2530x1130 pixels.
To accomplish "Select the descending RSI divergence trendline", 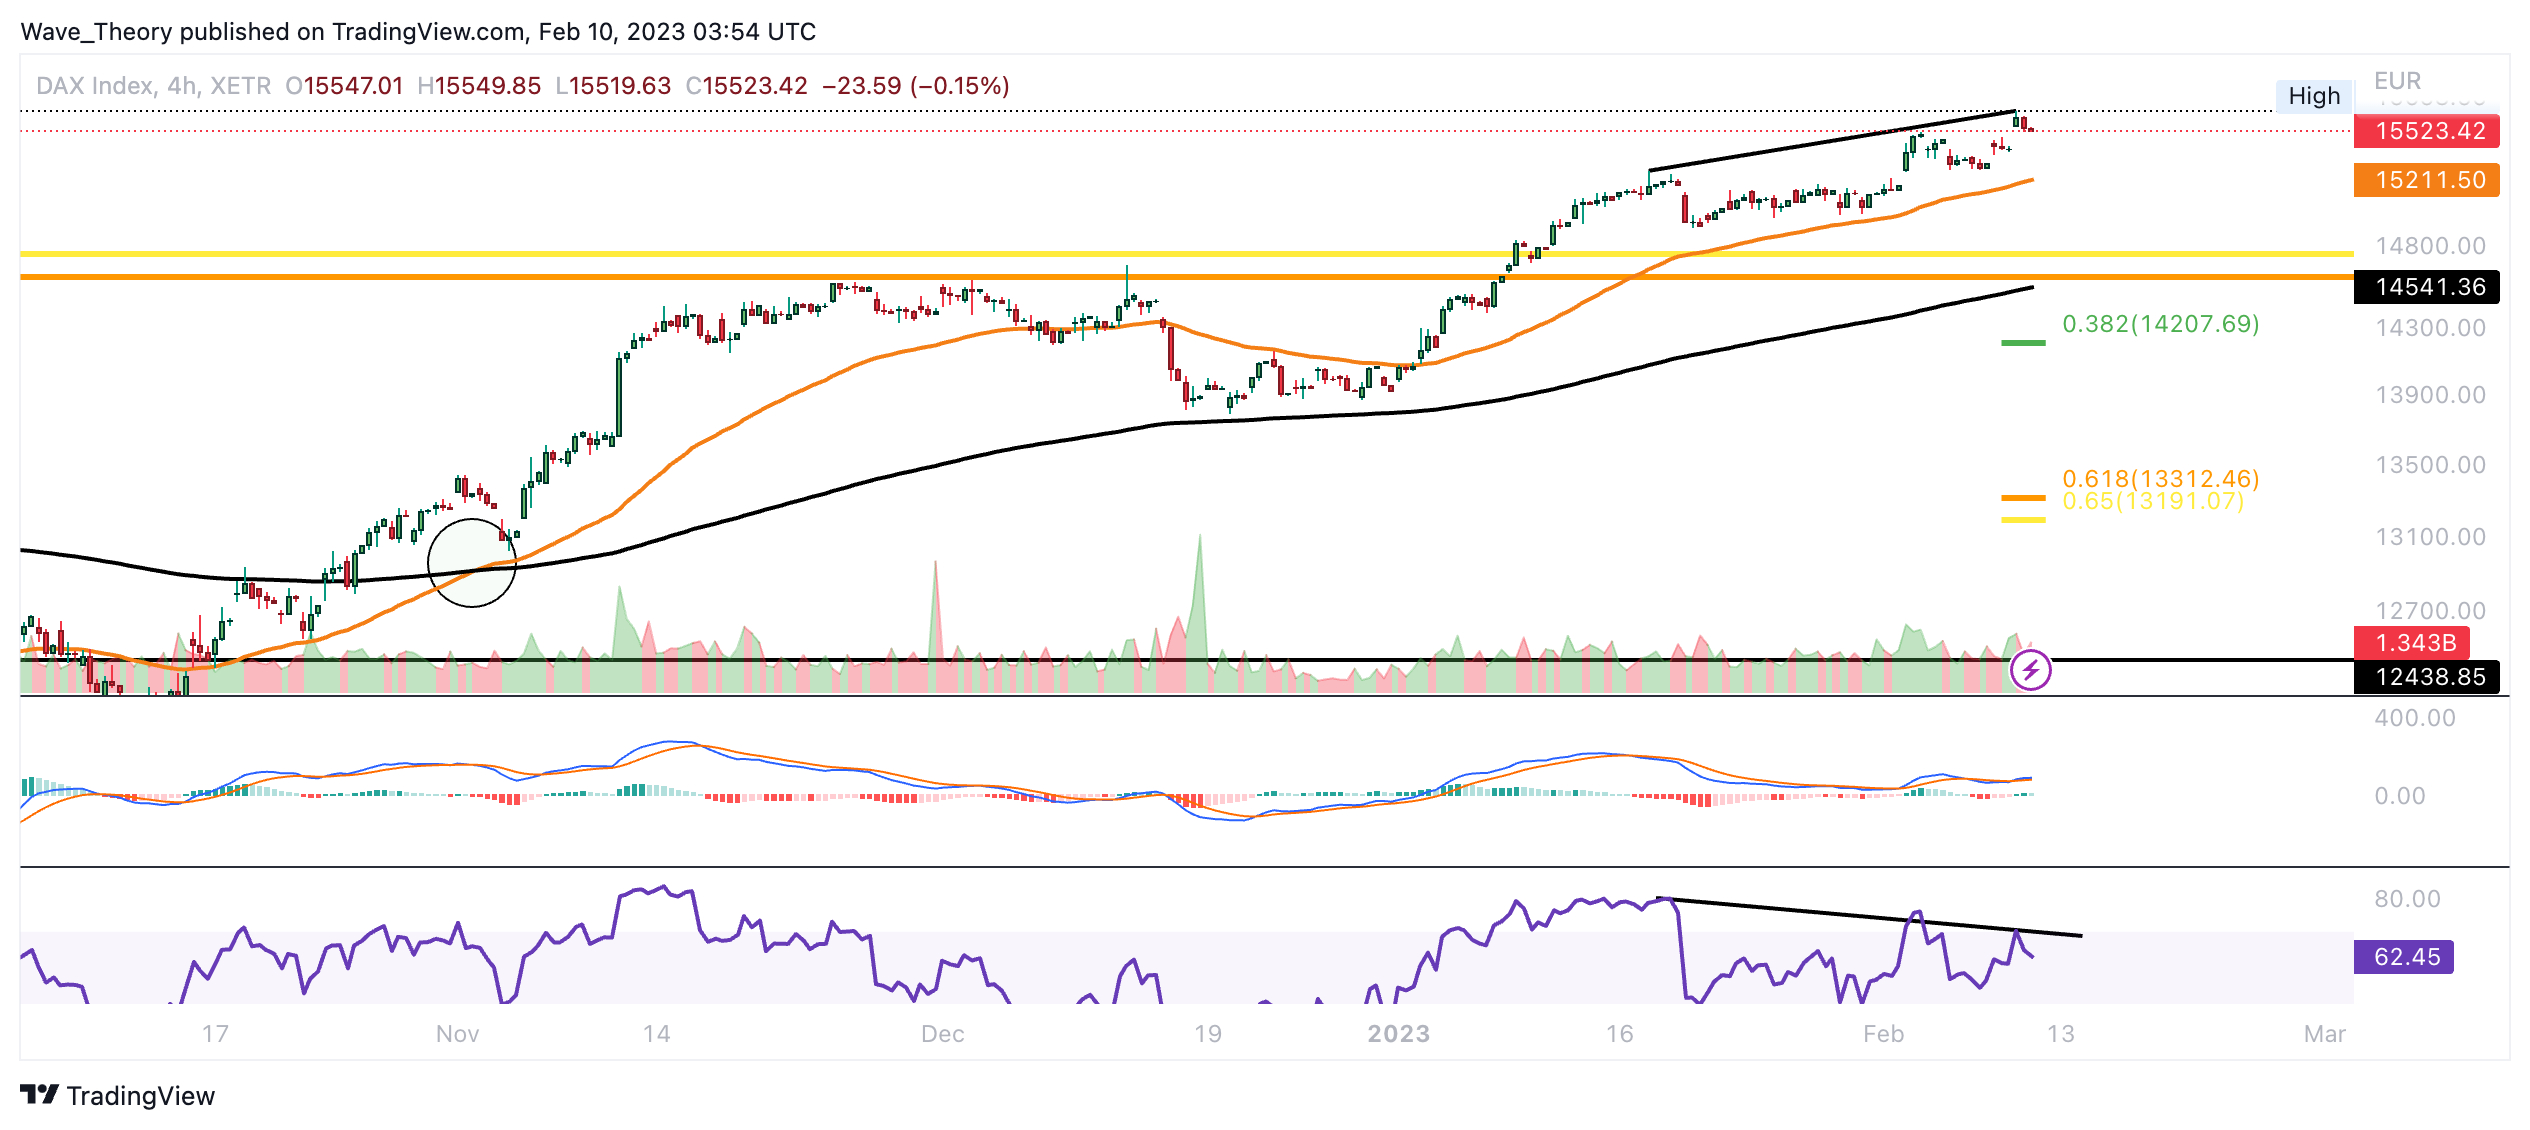I will point(1870,917).
